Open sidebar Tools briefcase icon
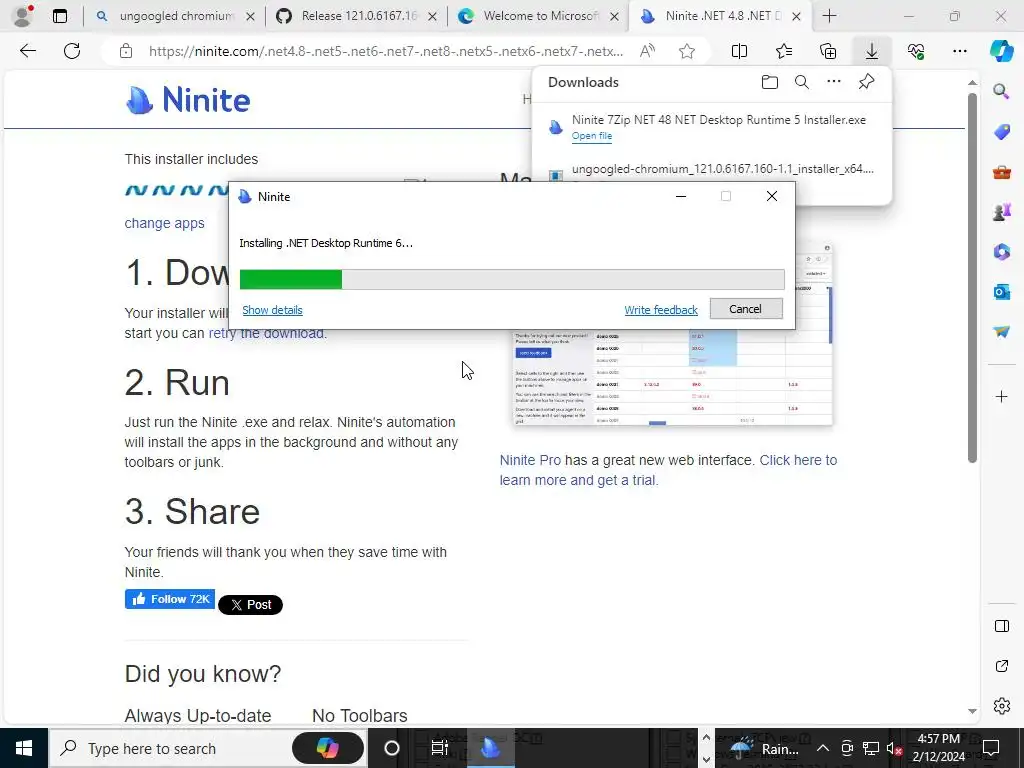This screenshot has height=768, width=1024. 1001,172
